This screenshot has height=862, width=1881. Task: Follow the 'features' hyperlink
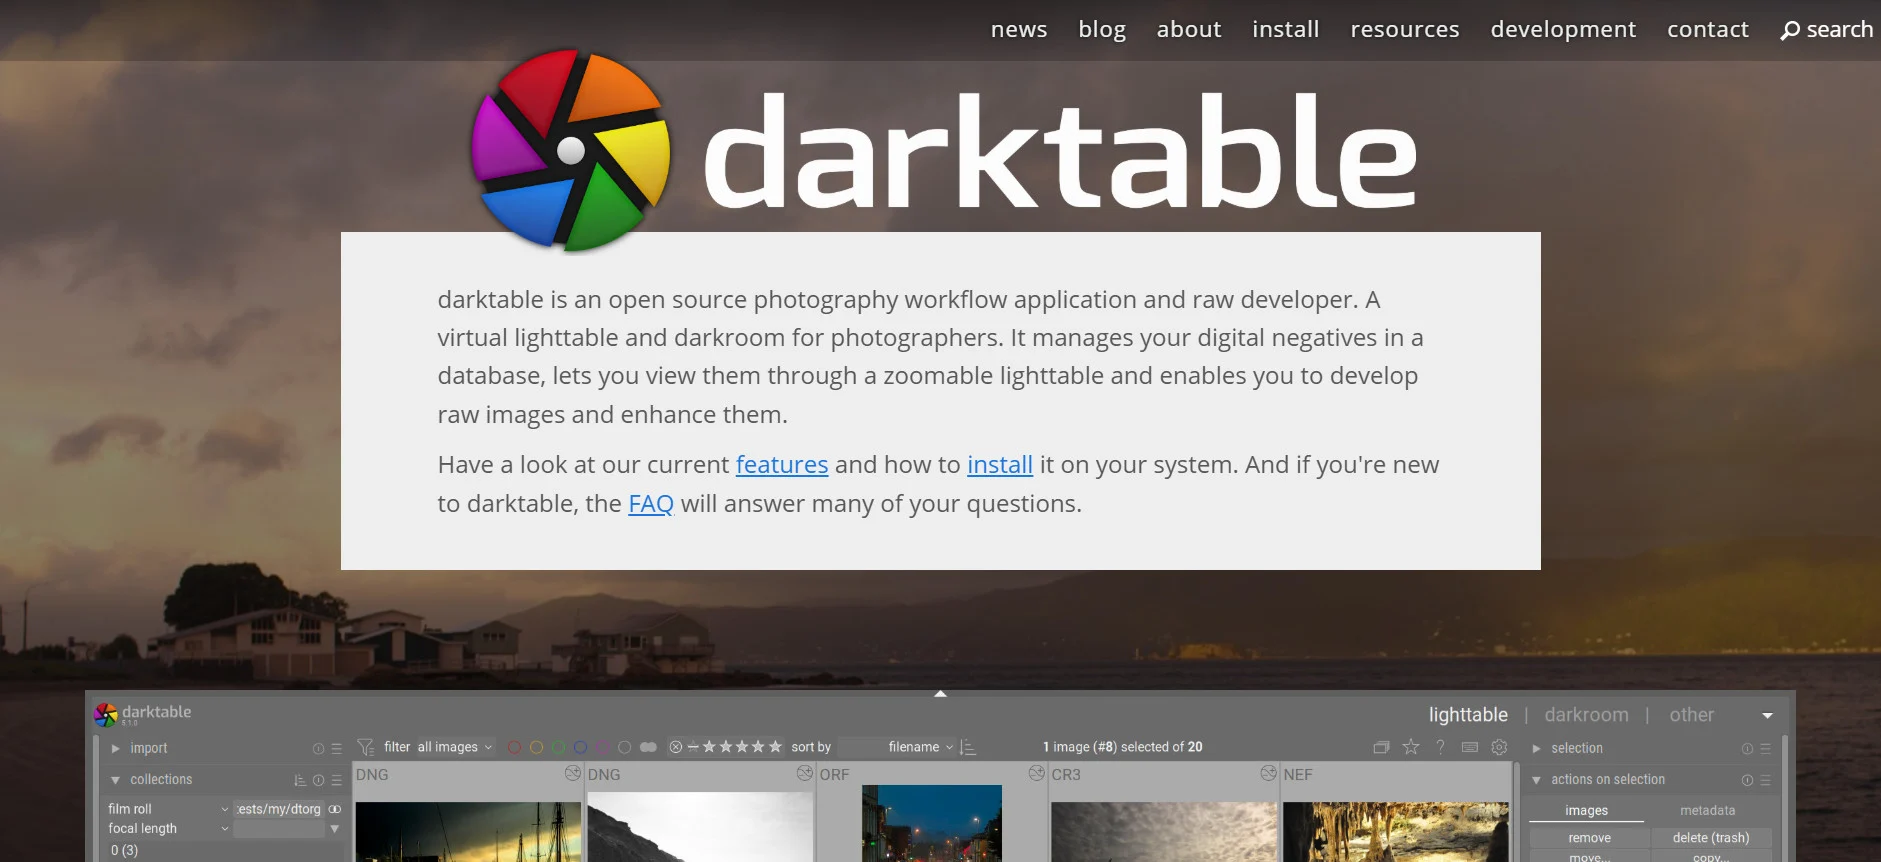tap(782, 465)
